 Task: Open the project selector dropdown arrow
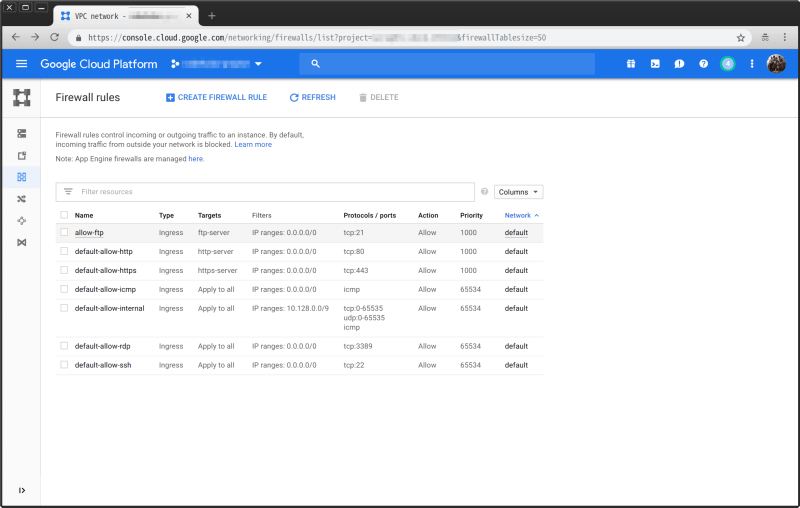coord(258,64)
